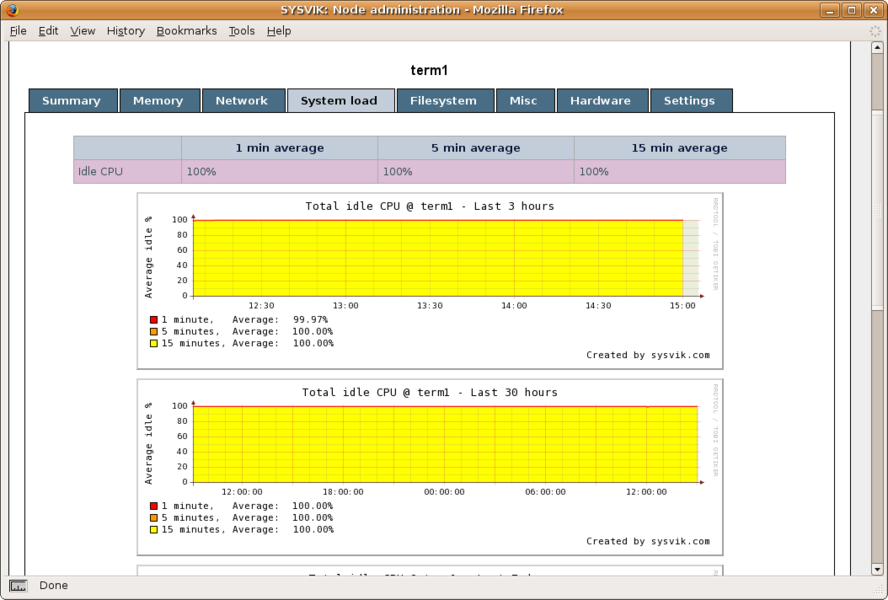Click the status bar icon beside Done
Image resolution: width=888 pixels, height=600 pixels.
[x=18, y=586]
